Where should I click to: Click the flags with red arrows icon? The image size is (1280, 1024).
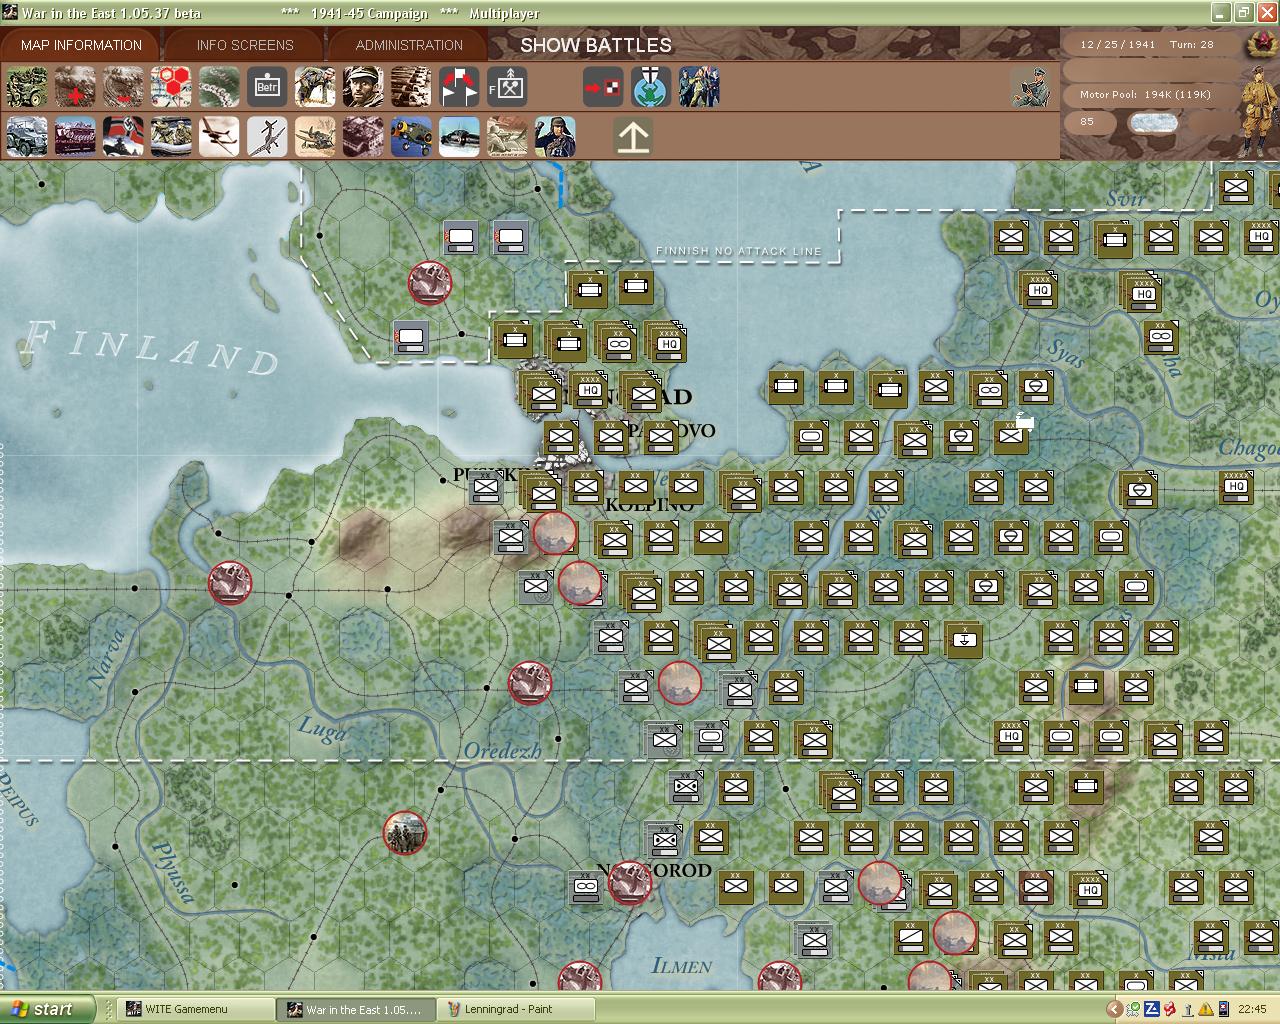point(459,88)
